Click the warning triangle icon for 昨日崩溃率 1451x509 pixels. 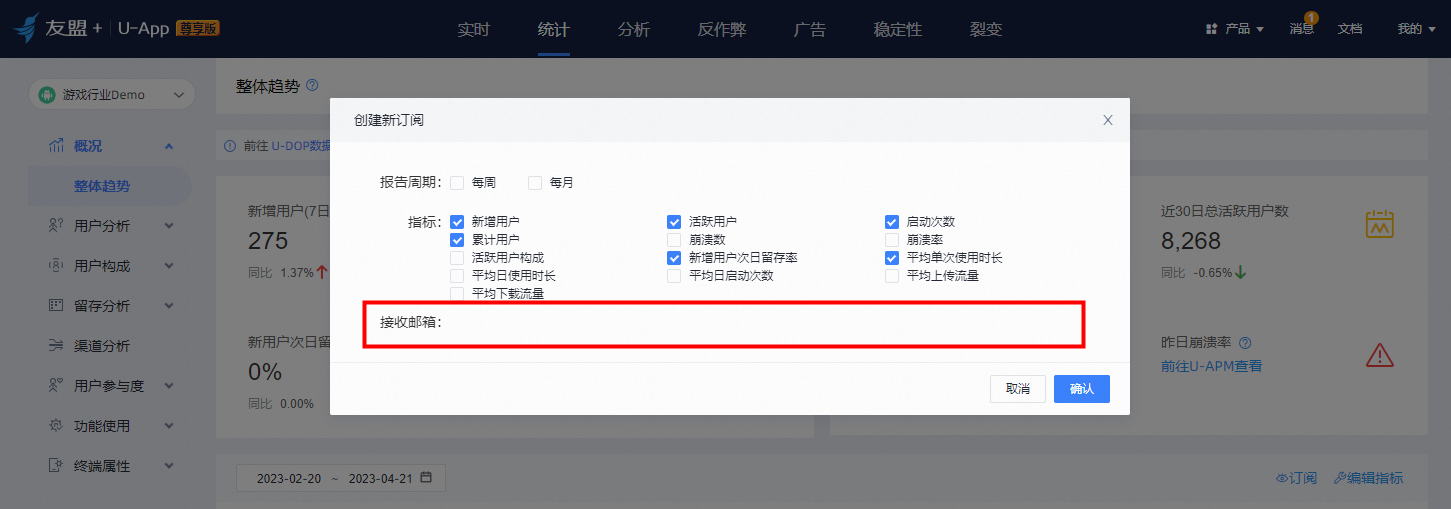1380,354
